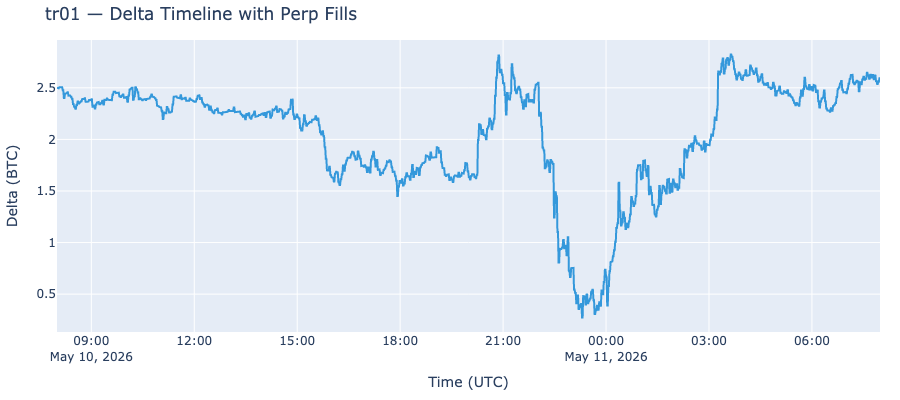Click the 0.5 y-axis tick label
This screenshot has width=900, height=400.
44,294
